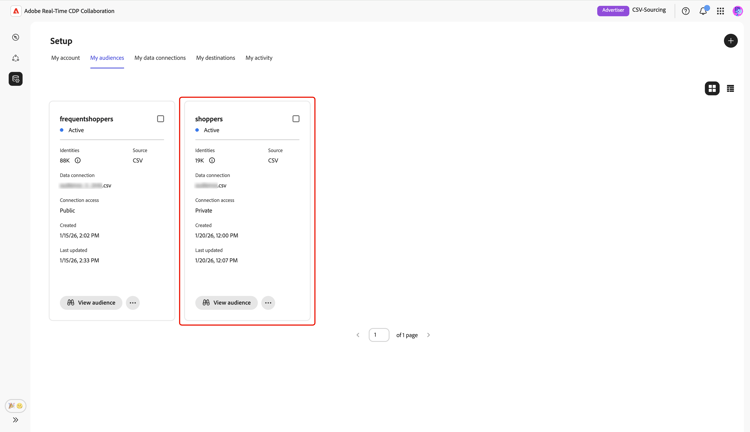Open the second sidebar connections icon
Viewport: 750px width, 432px height.
(16, 58)
